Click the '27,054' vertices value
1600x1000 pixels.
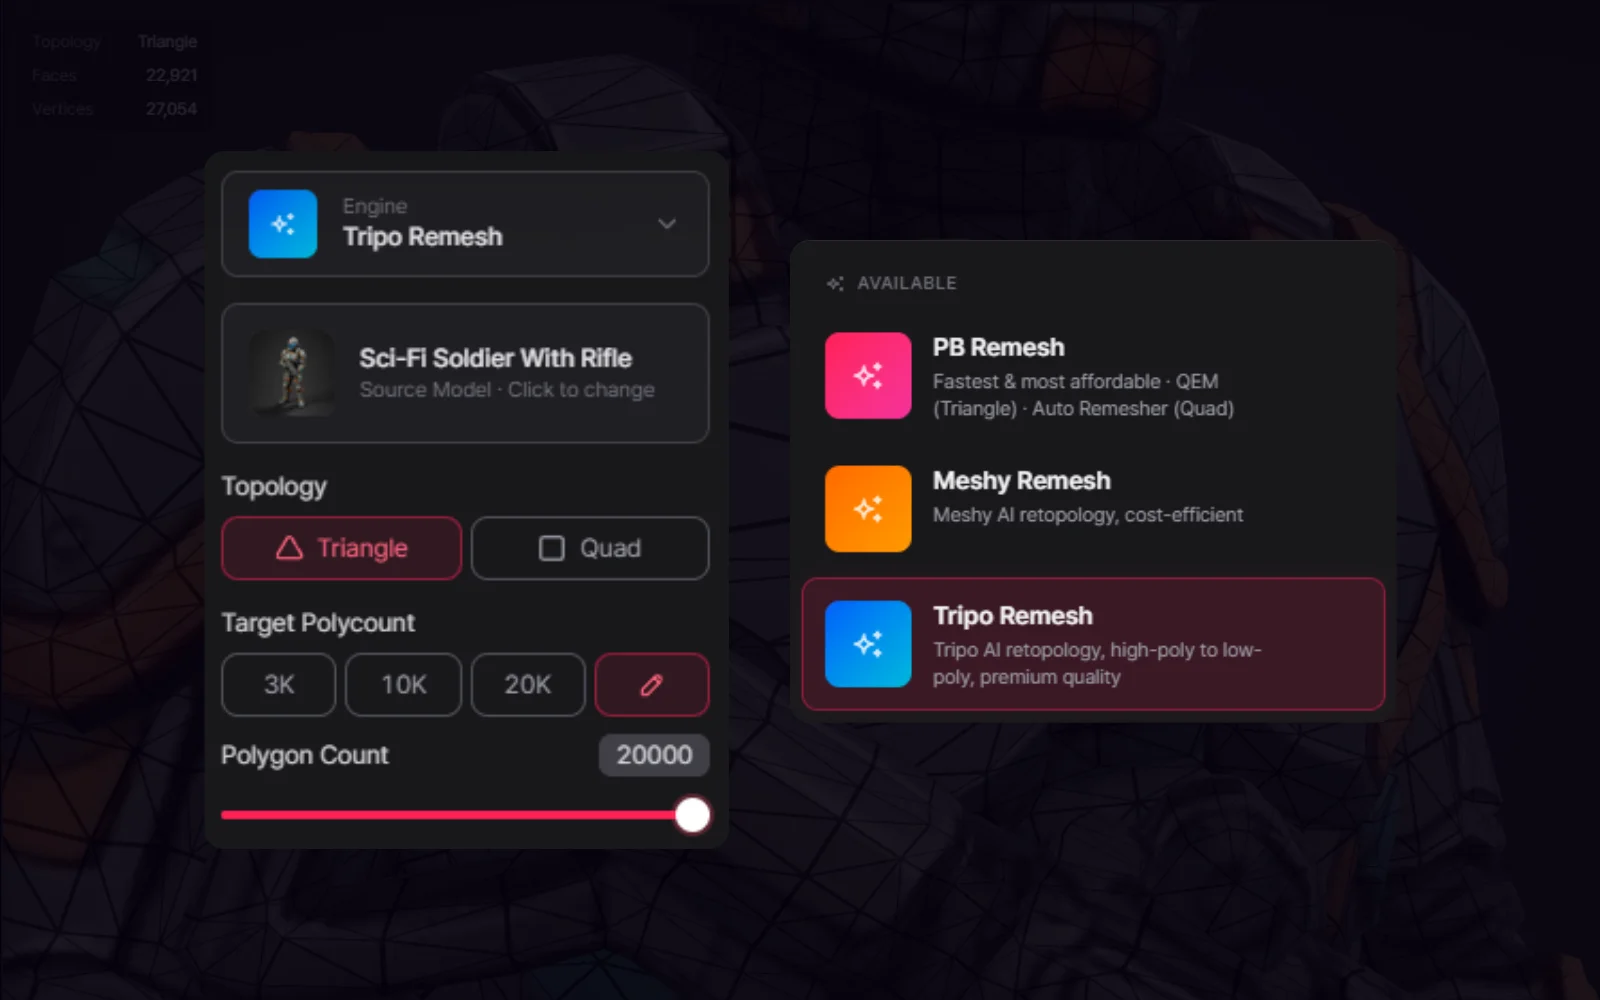coord(171,109)
